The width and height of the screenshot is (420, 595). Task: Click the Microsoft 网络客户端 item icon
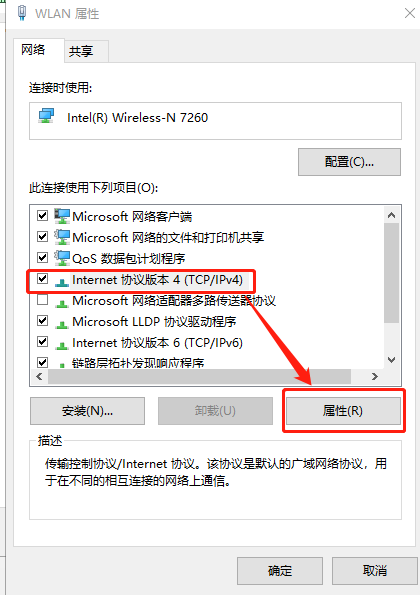click(x=62, y=216)
